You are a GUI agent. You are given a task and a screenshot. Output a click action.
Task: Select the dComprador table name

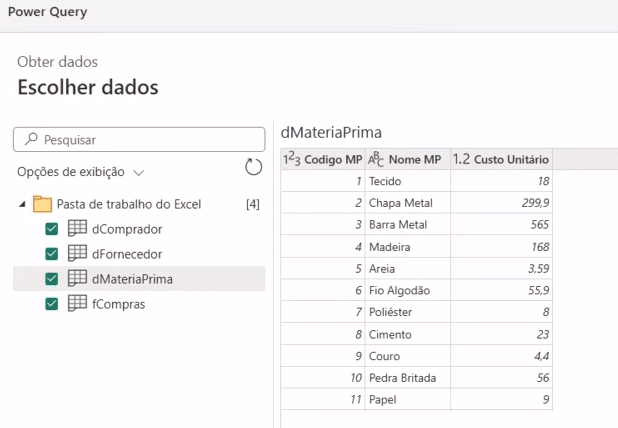pyautogui.click(x=127, y=229)
